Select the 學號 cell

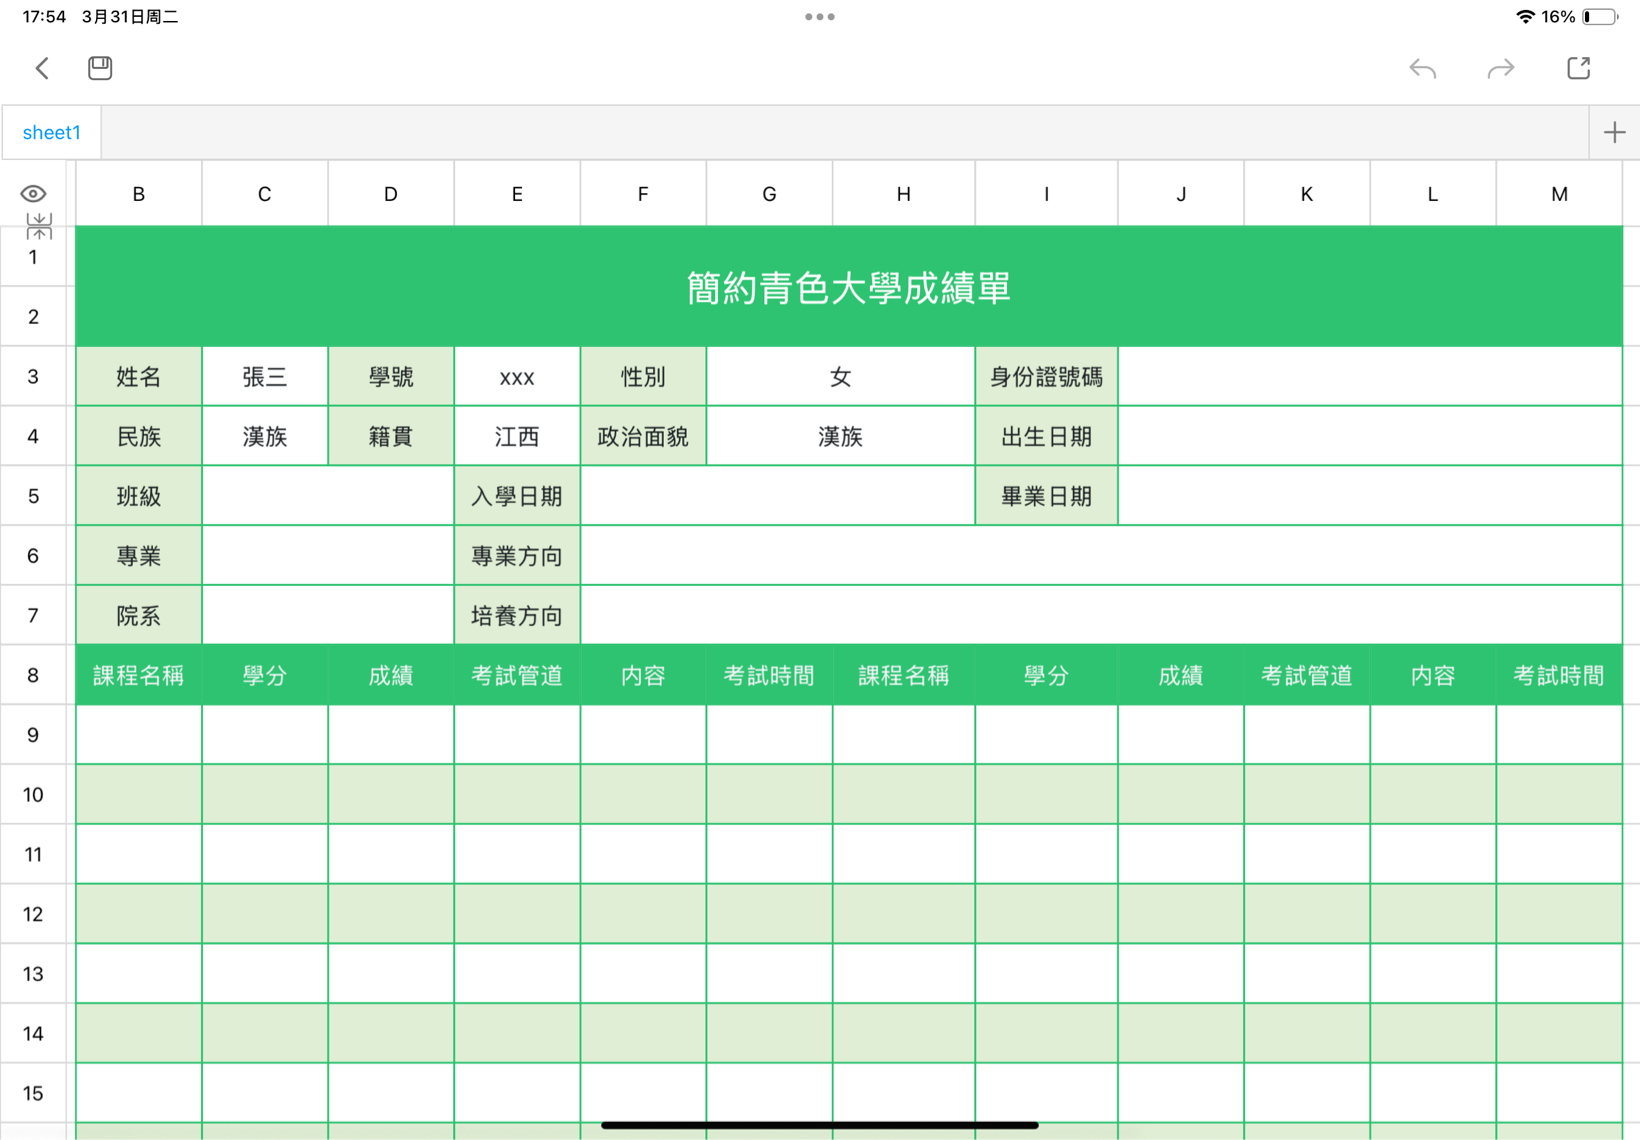click(x=391, y=377)
